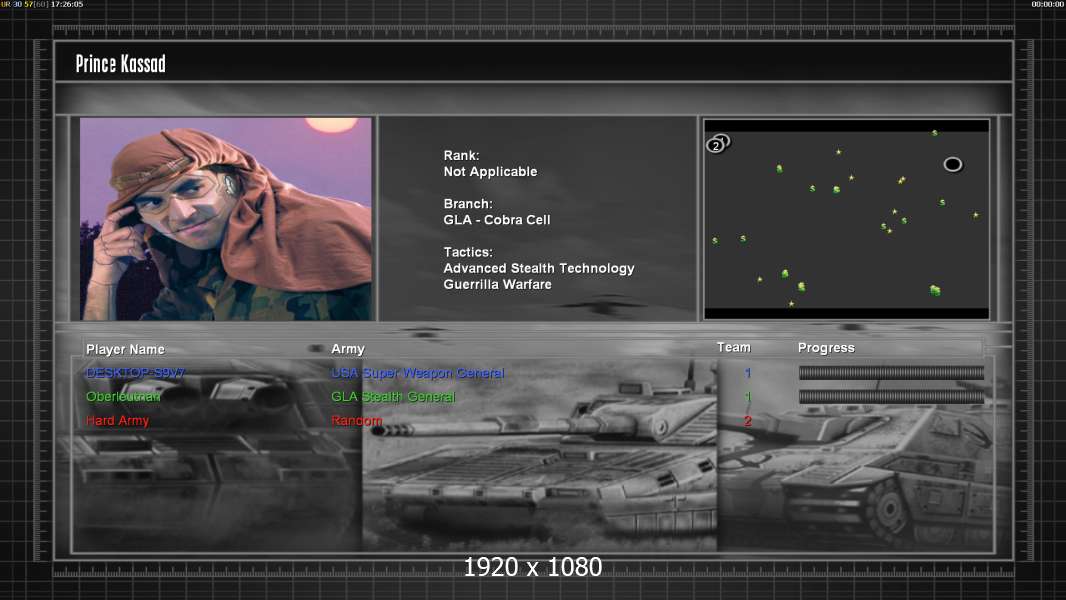Click the DESKTOP-S9V7 player name
Screen dimensions: 1066x600
tap(135, 373)
